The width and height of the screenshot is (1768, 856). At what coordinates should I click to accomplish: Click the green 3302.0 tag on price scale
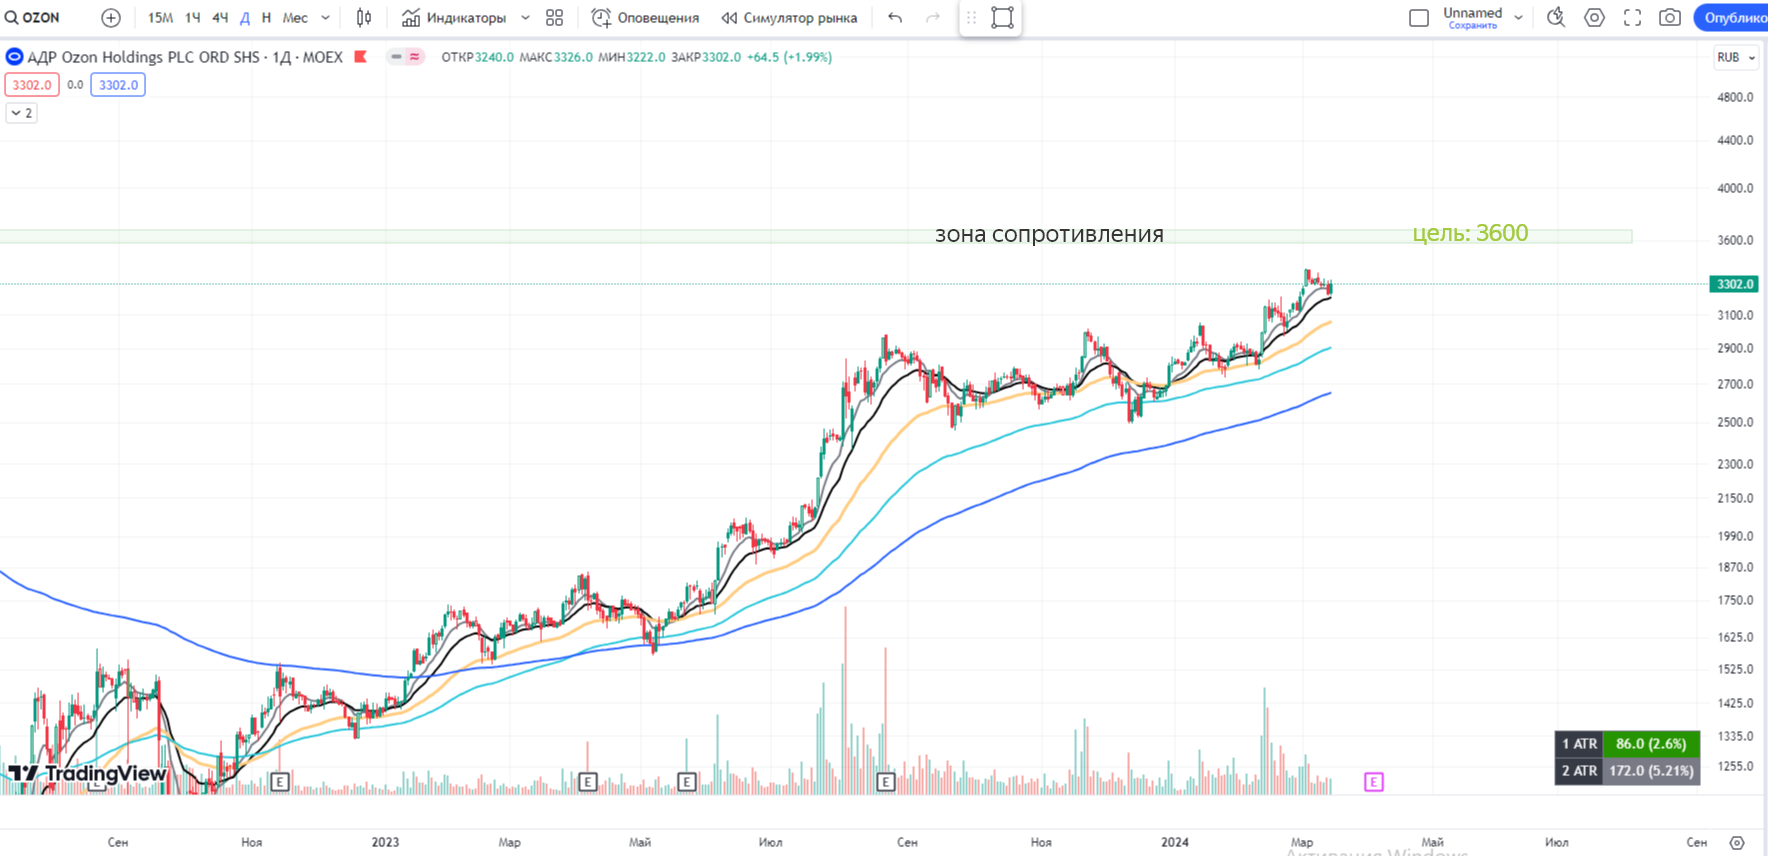click(x=1735, y=284)
